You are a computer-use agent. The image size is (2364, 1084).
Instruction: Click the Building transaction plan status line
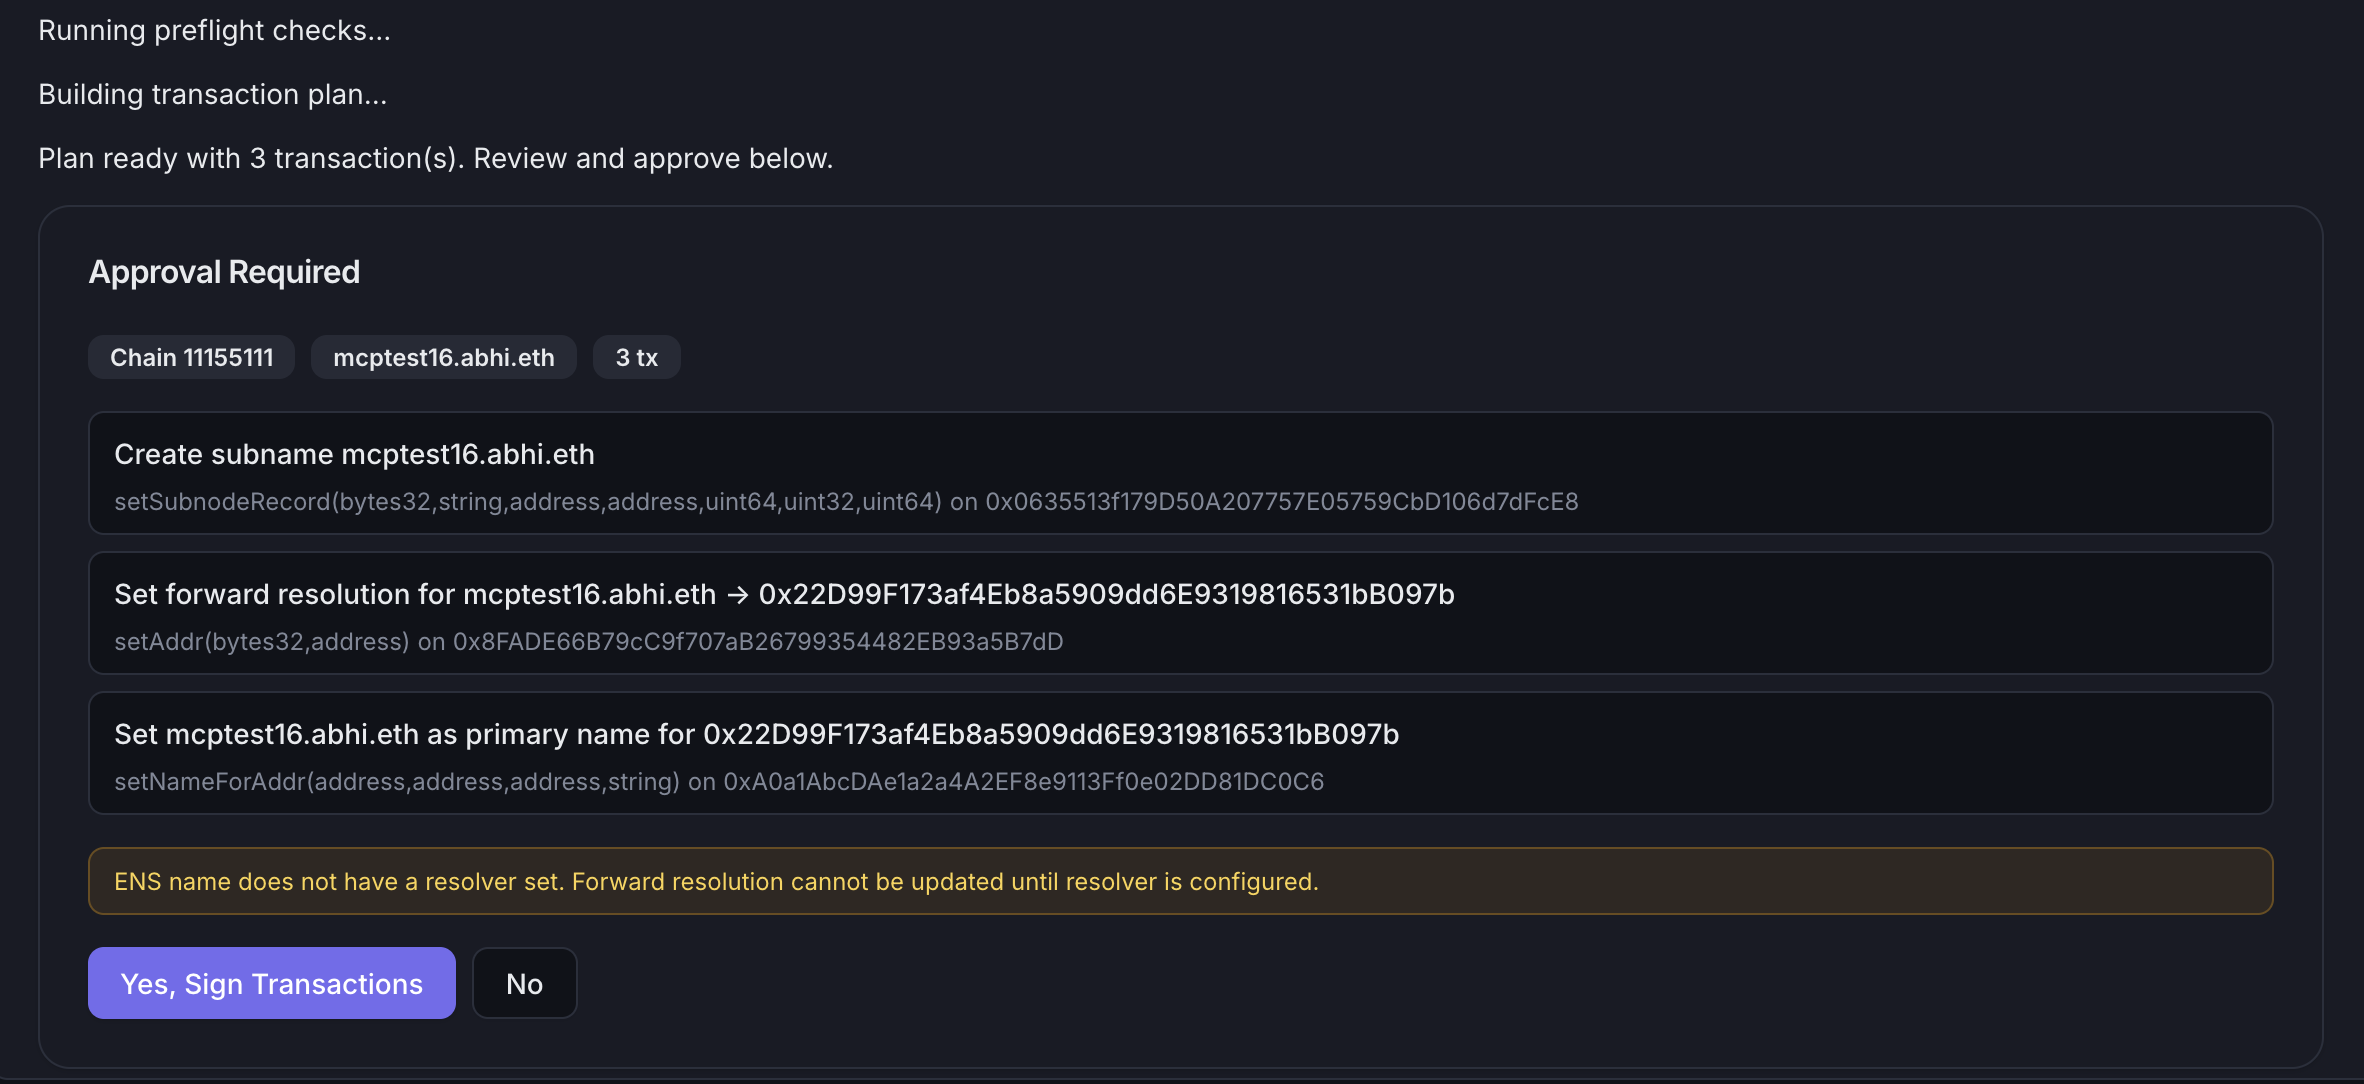coord(212,93)
